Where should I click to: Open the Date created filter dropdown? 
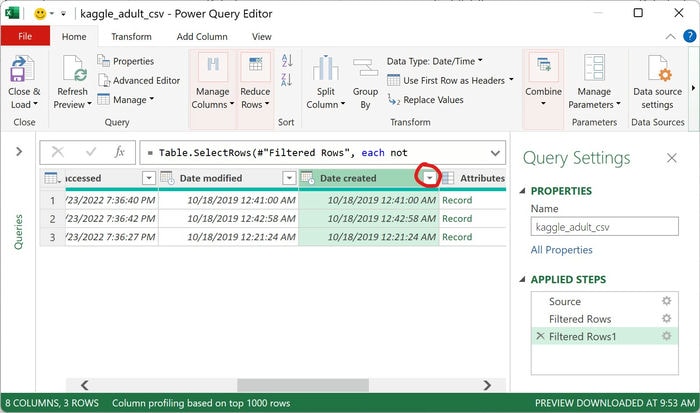pyautogui.click(x=429, y=178)
